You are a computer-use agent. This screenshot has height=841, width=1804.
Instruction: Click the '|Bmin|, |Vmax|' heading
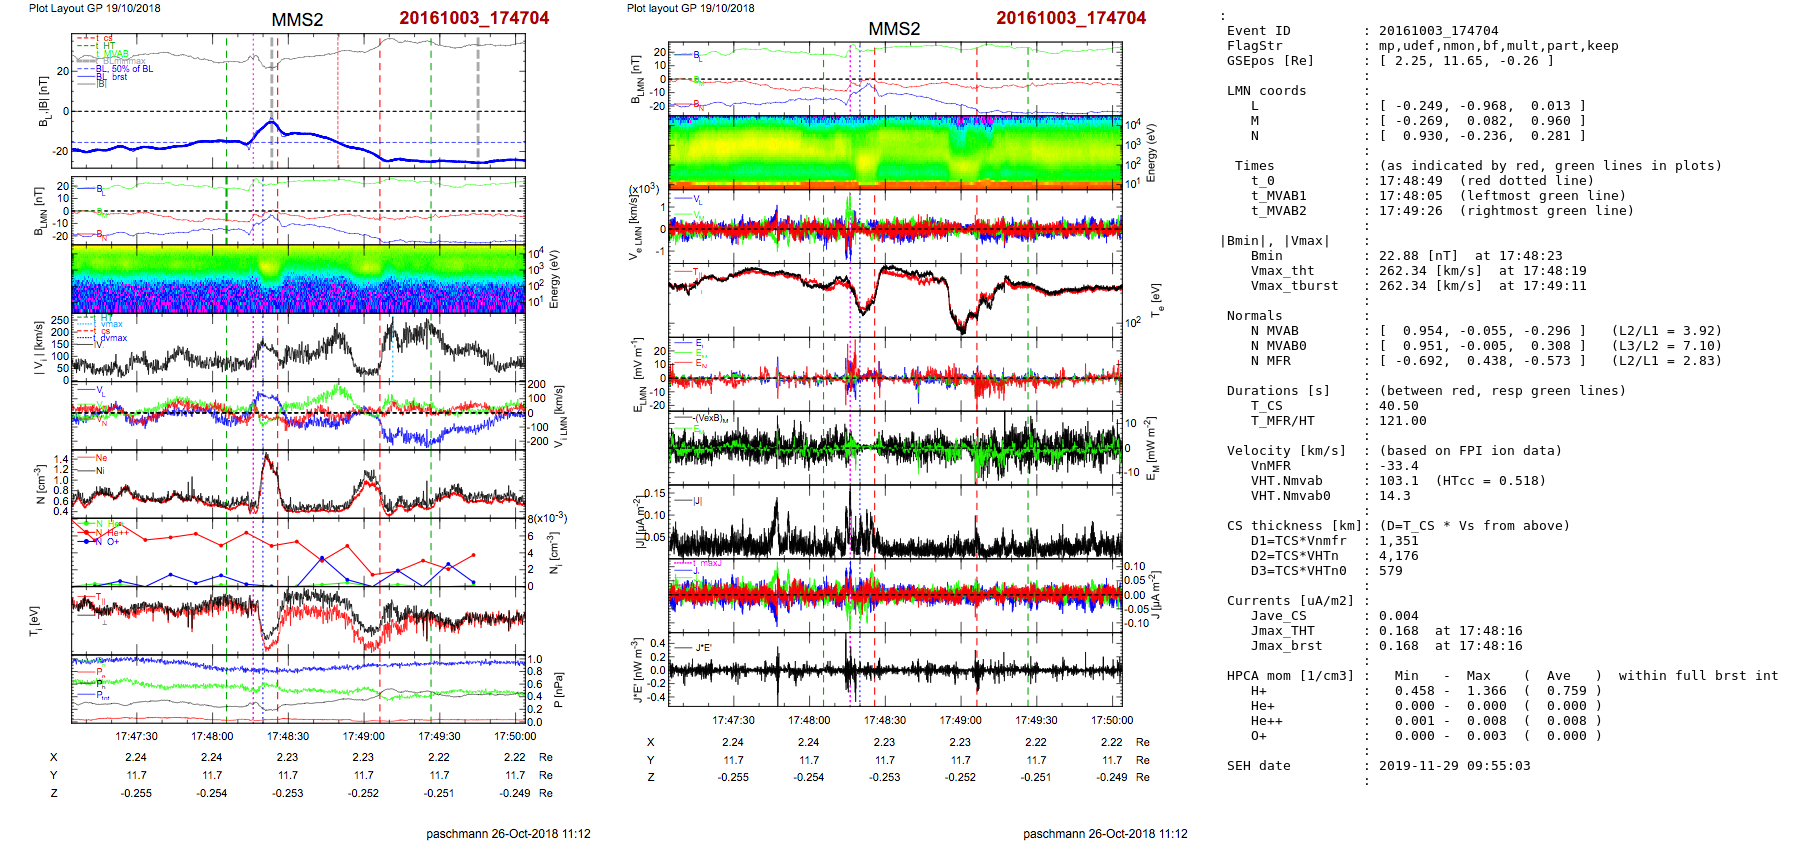(1274, 241)
